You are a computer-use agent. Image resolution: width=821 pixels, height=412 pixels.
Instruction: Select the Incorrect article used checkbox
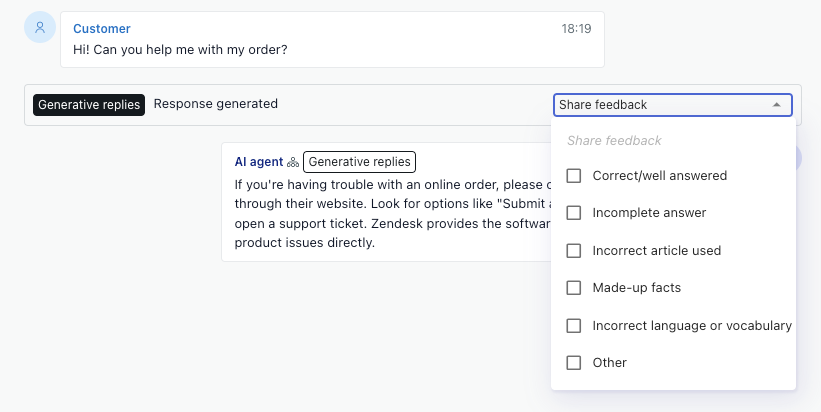[x=574, y=251]
